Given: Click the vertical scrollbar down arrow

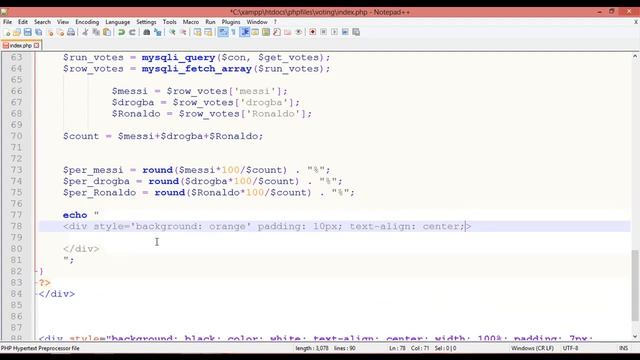Looking at the screenshot, I should click(x=635, y=337).
